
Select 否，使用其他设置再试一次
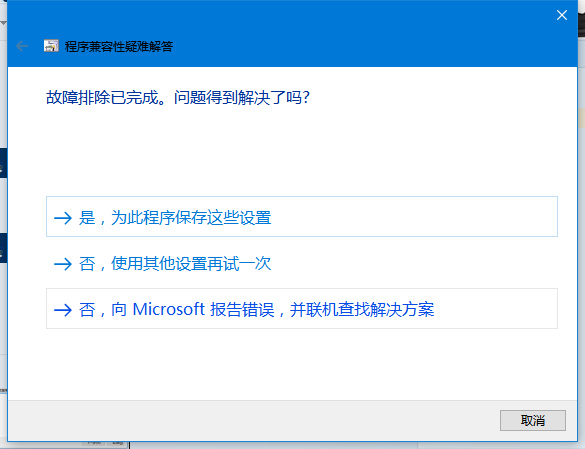point(302,264)
